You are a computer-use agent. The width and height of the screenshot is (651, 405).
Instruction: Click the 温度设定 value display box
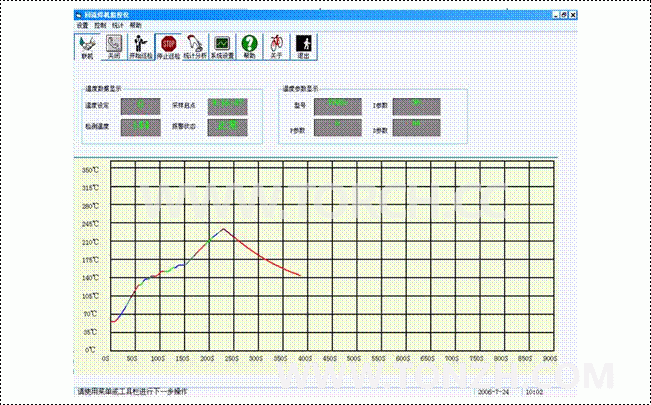point(140,104)
